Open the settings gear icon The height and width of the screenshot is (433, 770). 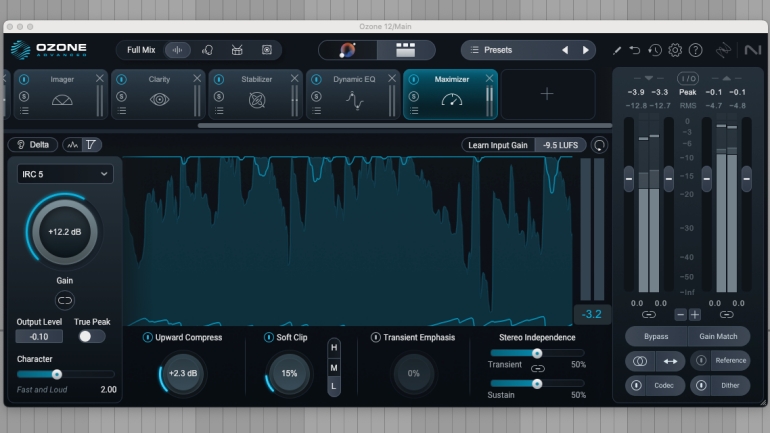(675, 50)
